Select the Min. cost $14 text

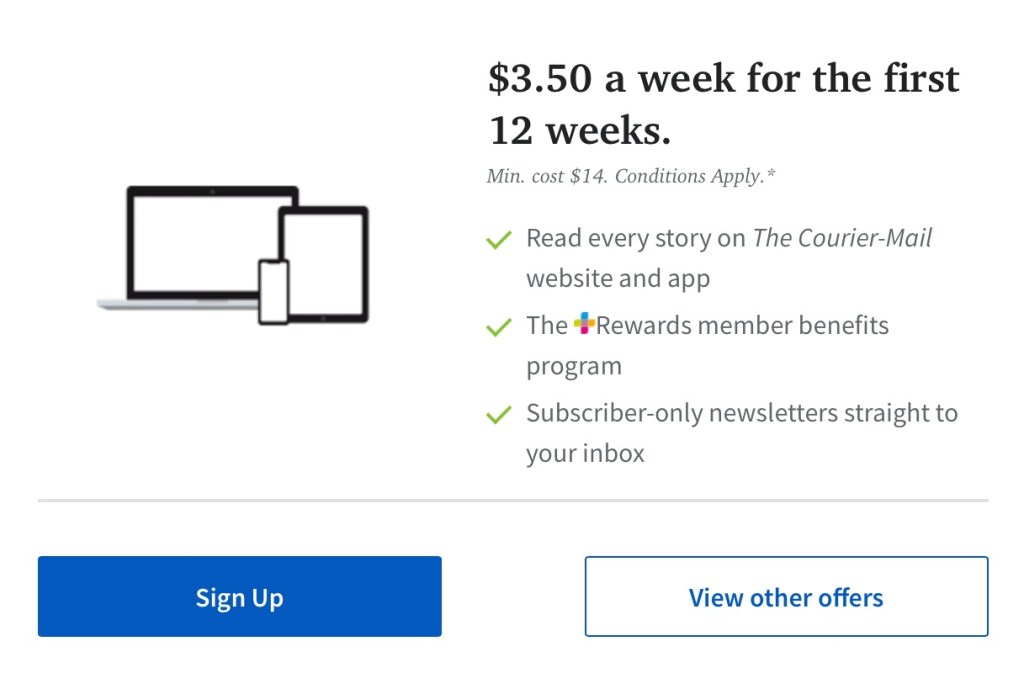tap(546, 177)
